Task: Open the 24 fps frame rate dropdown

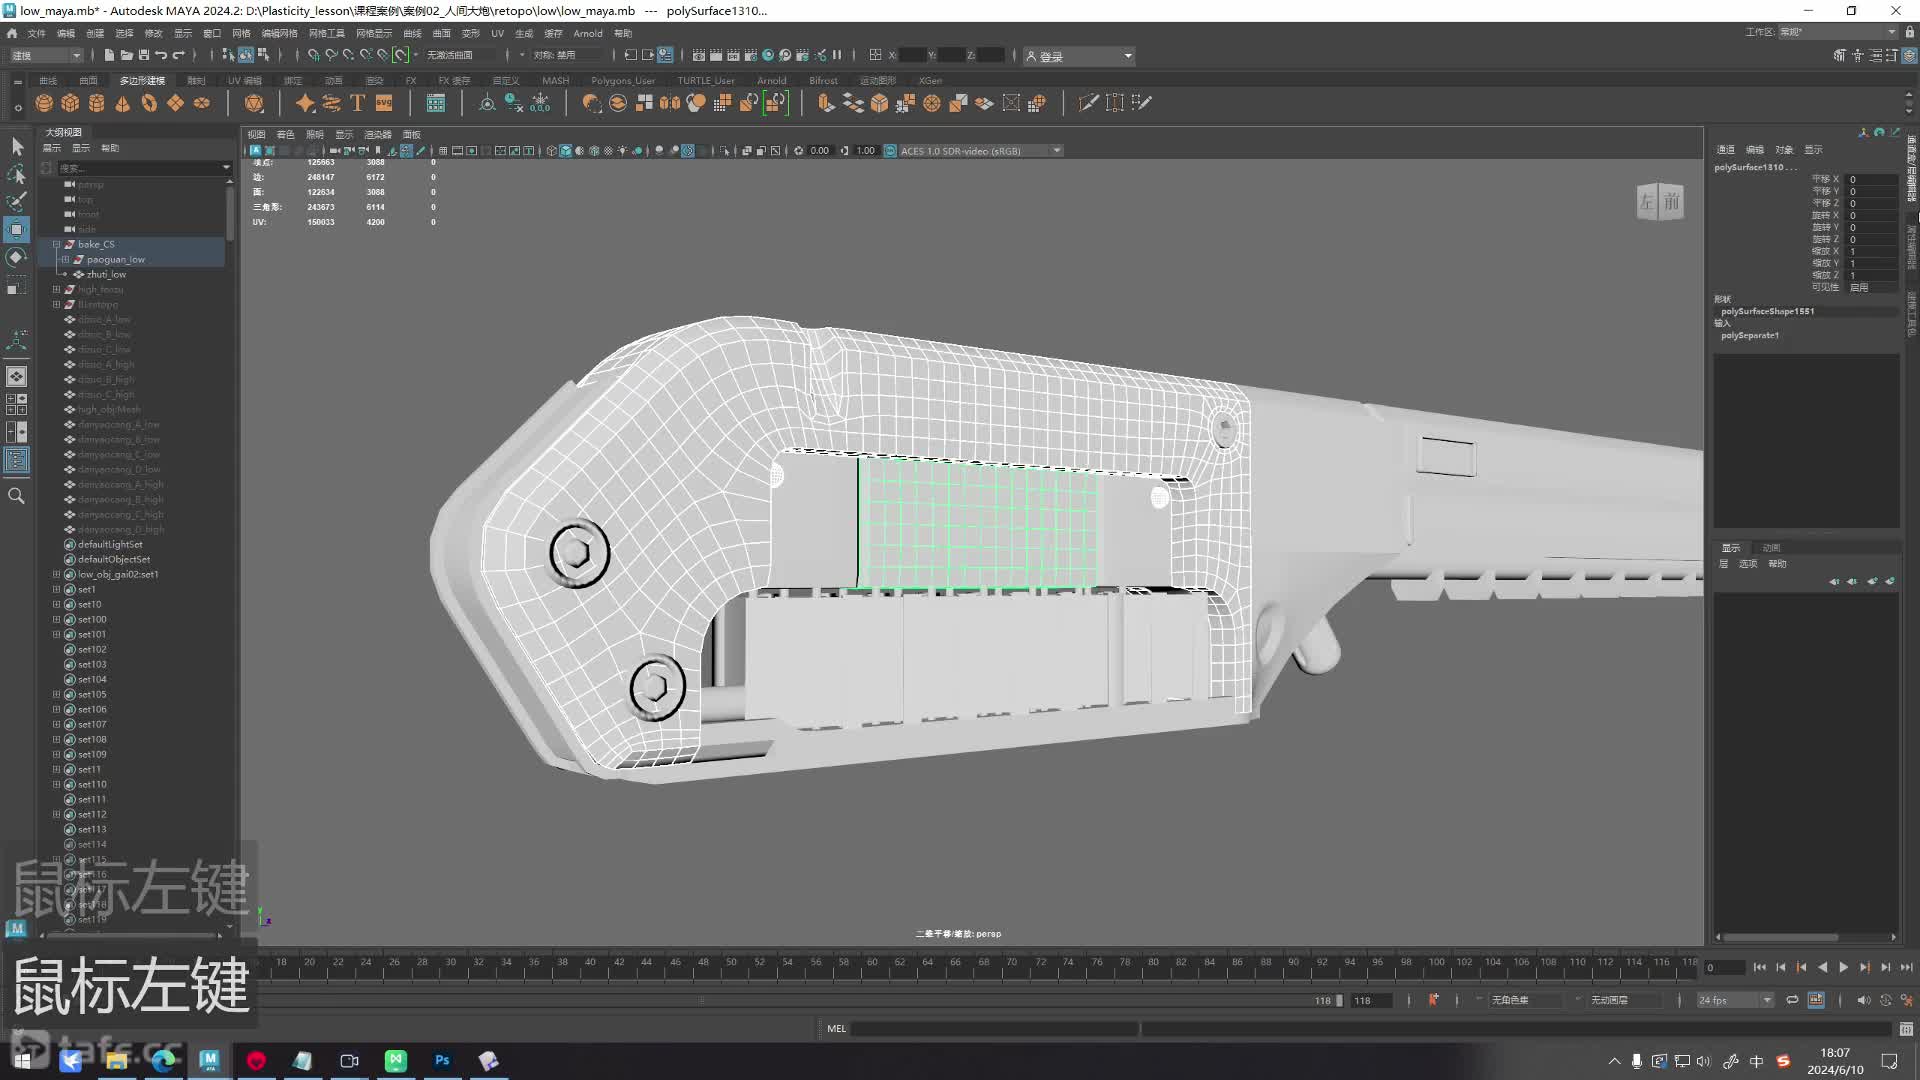Action: tap(1735, 1000)
